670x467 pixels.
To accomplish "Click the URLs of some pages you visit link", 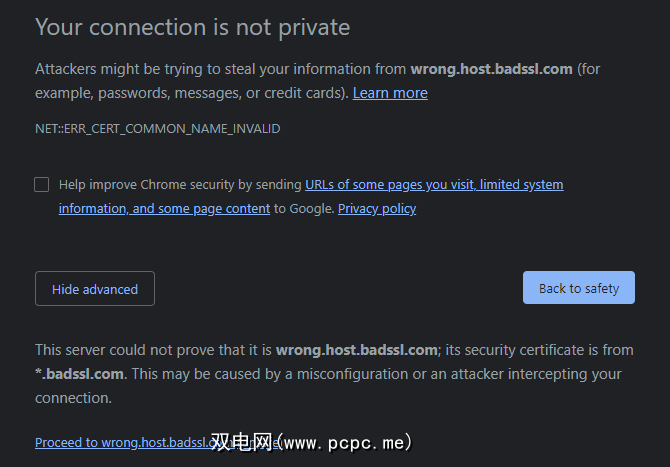I will click(434, 184).
